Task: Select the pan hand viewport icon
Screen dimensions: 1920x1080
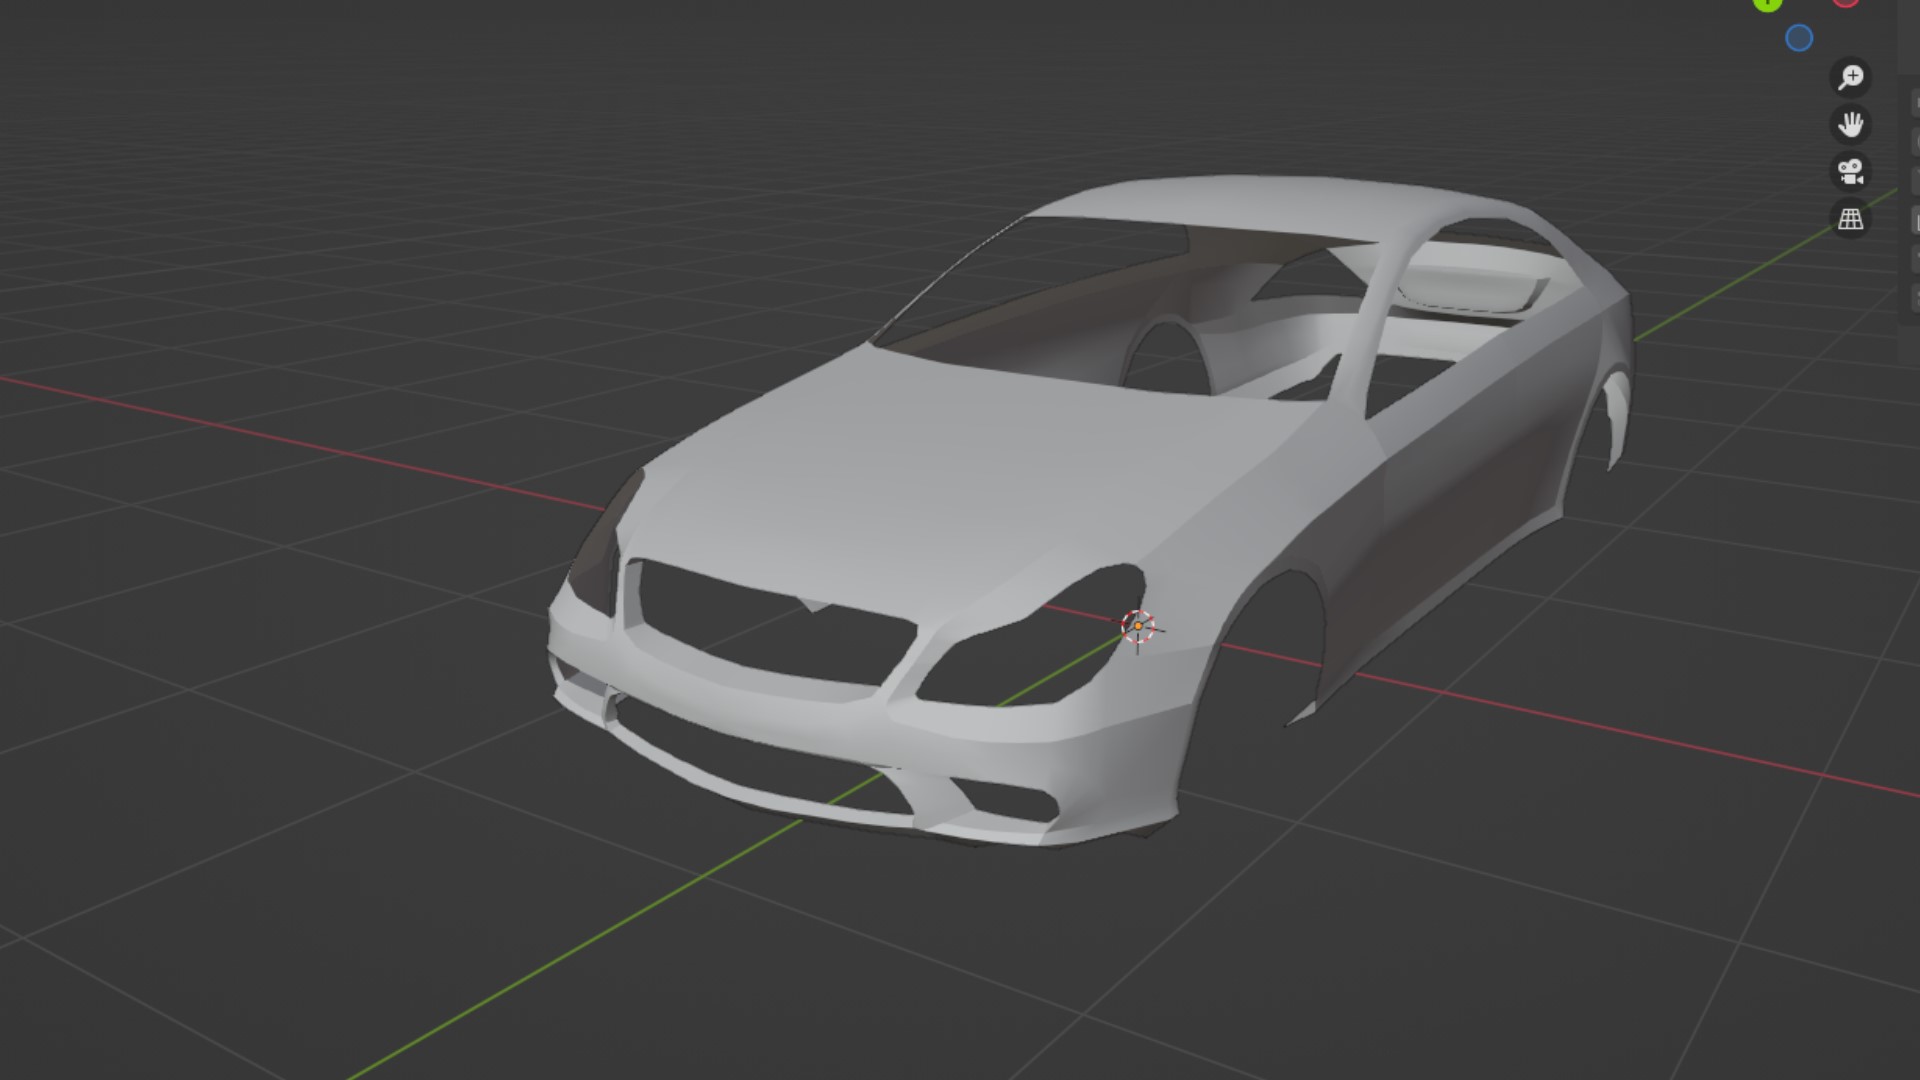Action: tap(1850, 124)
